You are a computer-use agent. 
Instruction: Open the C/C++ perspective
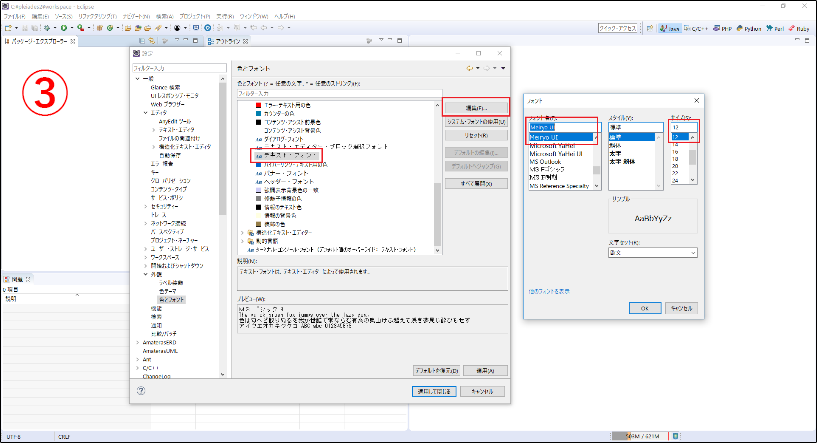click(697, 30)
